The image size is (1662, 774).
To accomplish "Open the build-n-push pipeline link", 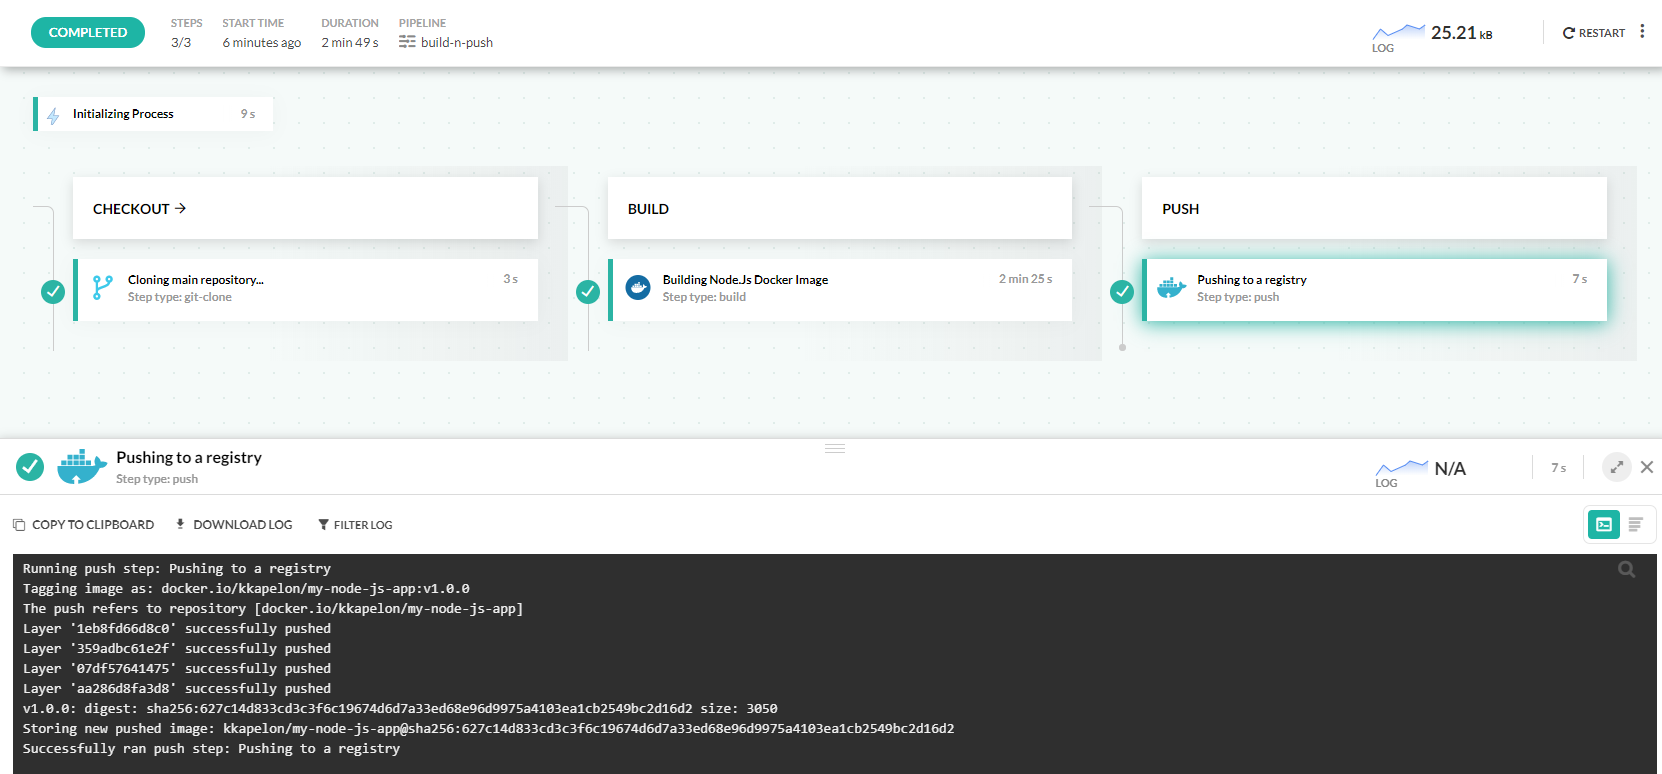I will click(x=456, y=43).
